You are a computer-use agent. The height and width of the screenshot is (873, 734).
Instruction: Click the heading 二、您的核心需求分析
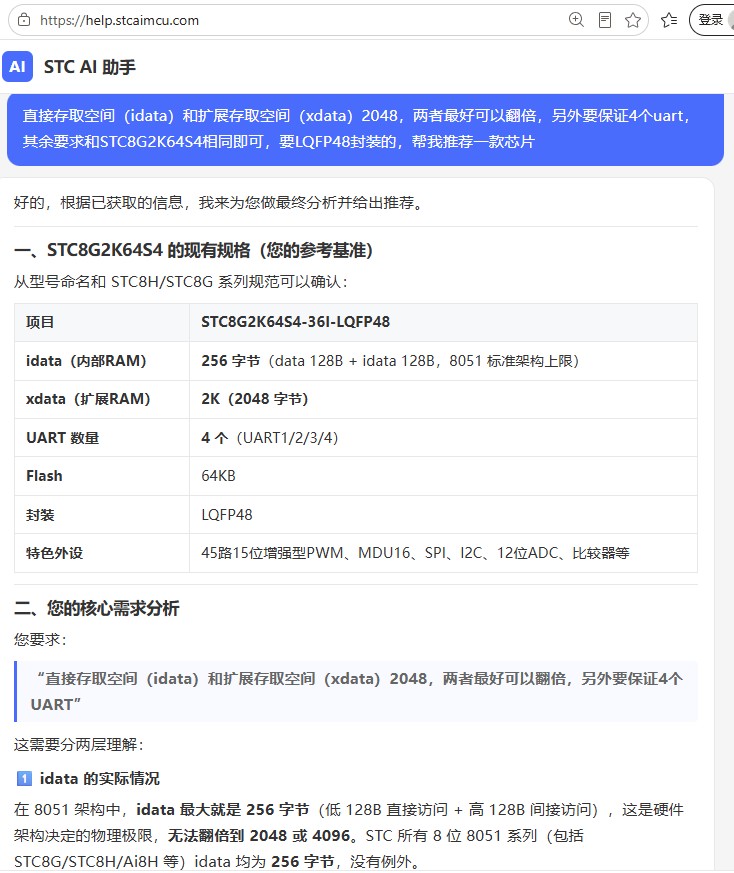[96, 608]
